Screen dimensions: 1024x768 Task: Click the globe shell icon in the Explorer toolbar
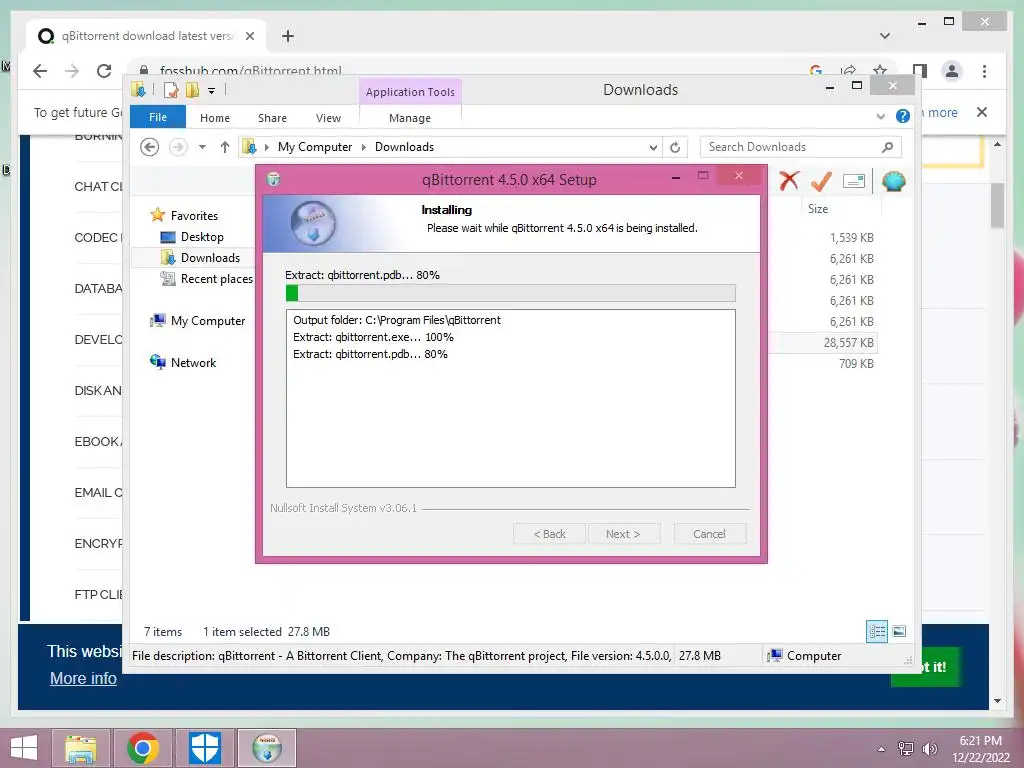coord(893,181)
